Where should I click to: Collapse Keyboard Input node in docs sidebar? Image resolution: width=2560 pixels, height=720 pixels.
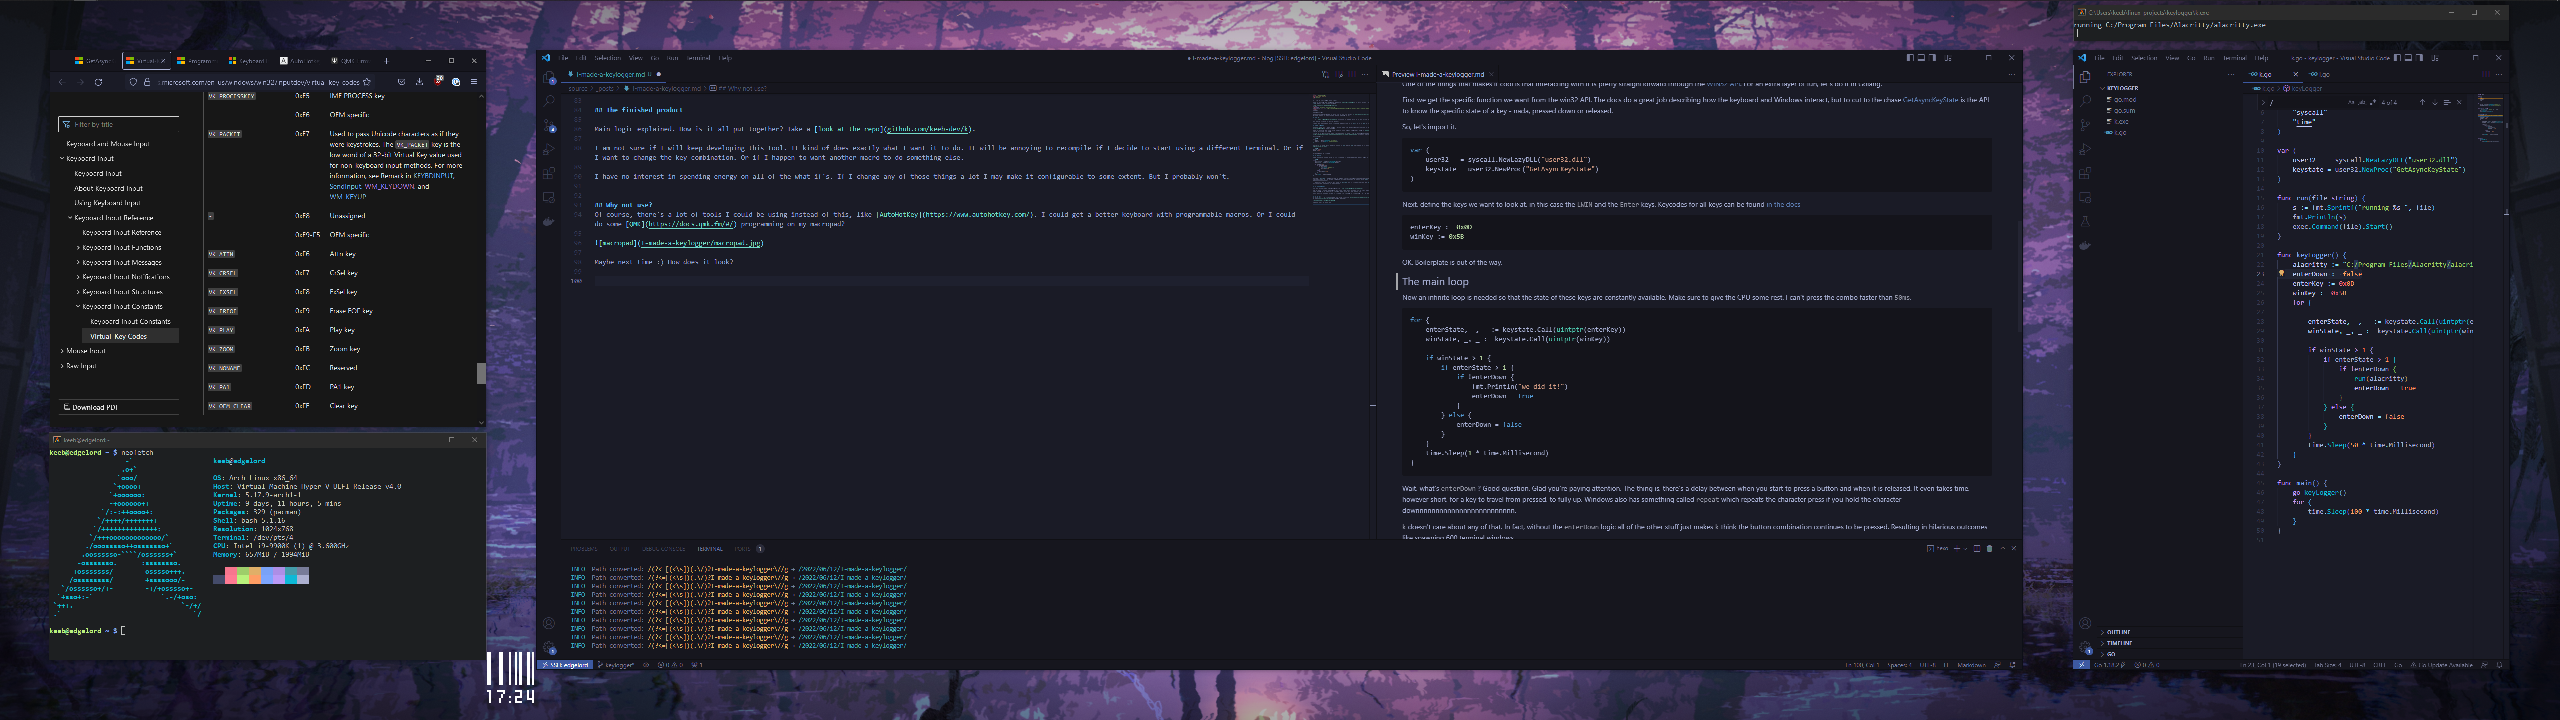[x=62, y=158]
